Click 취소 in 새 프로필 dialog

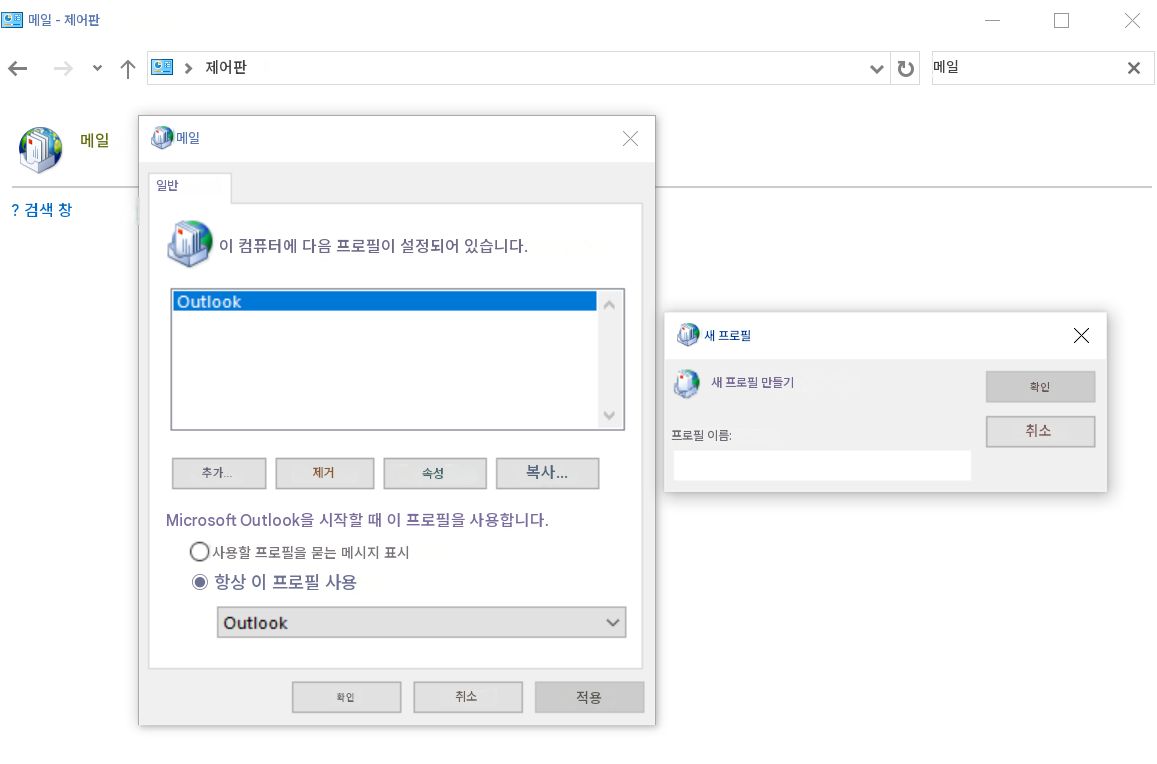(1040, 432)
